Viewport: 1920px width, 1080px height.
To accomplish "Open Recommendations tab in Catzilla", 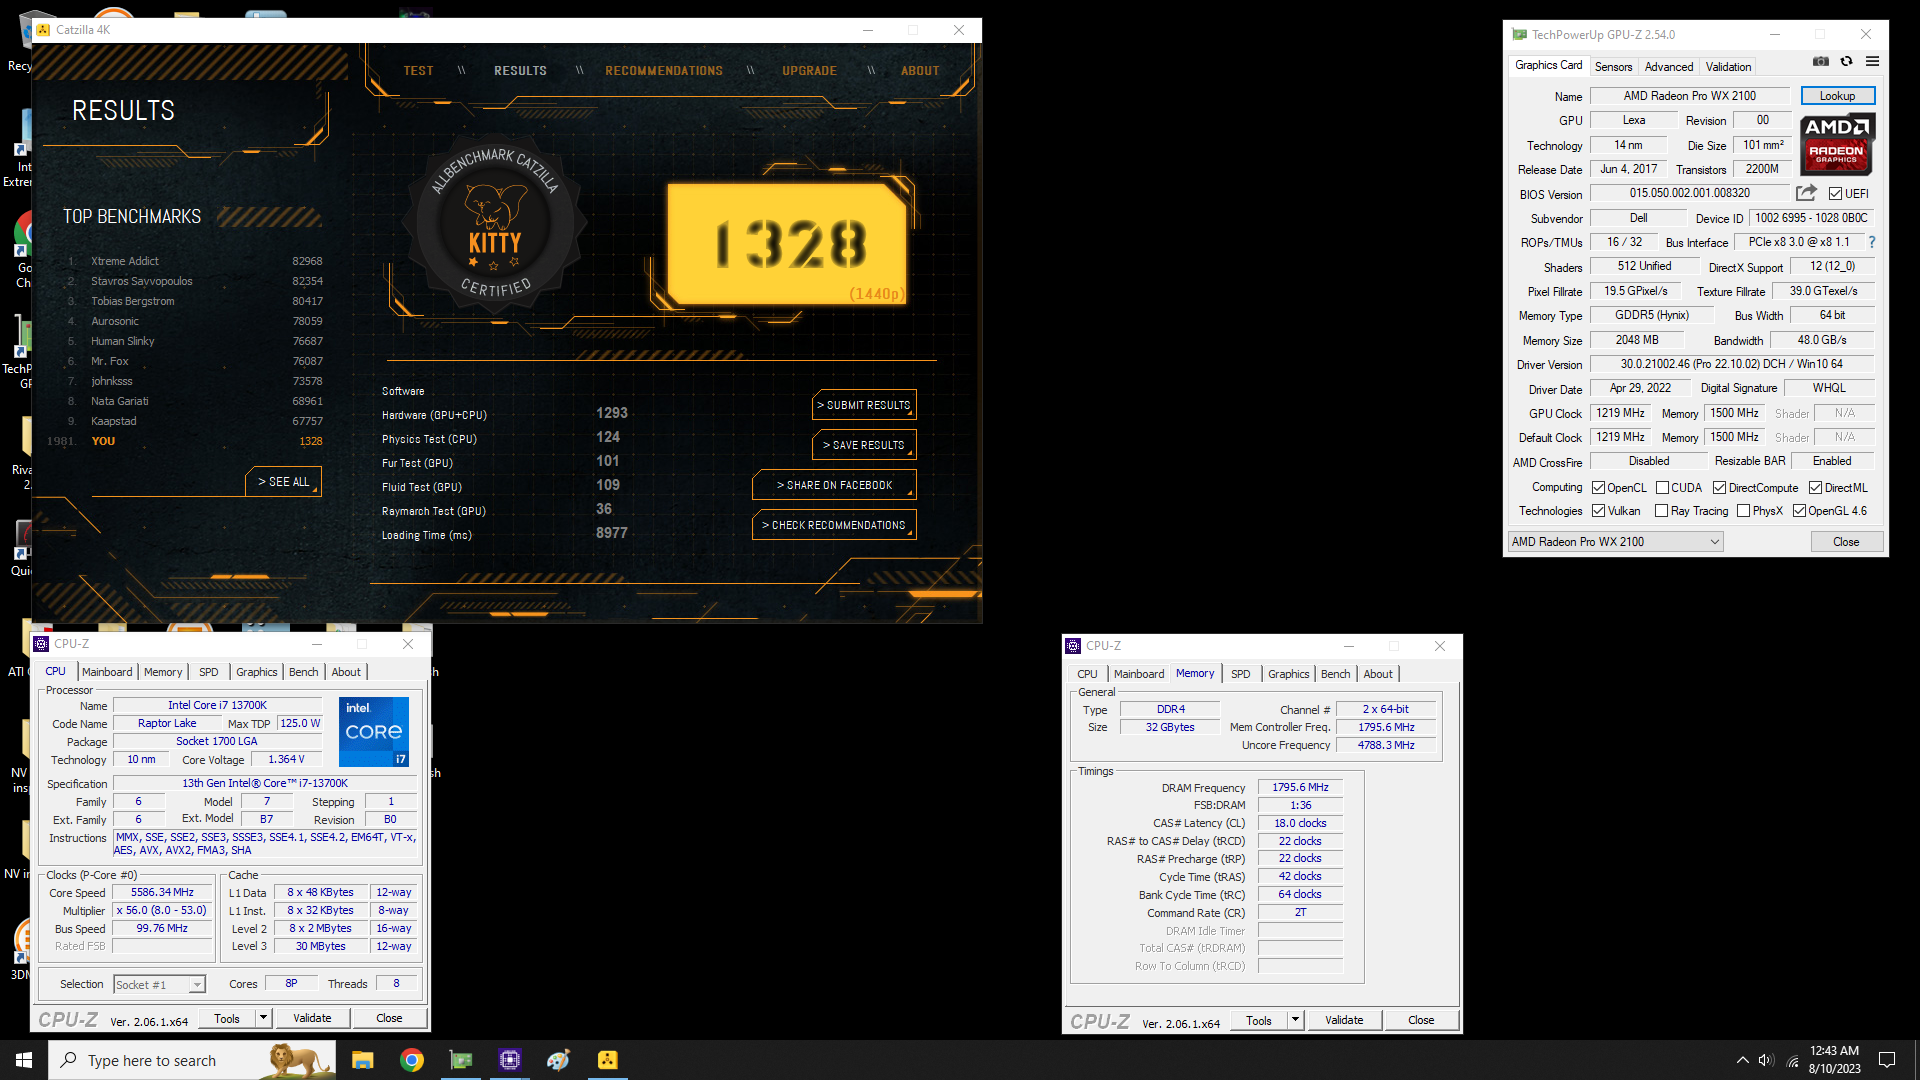I will tap(664, 71).
